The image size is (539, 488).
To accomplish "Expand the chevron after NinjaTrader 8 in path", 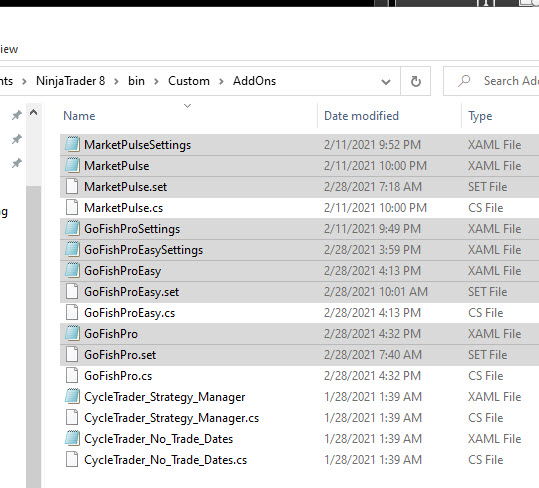I will click(x=116, y=81).
